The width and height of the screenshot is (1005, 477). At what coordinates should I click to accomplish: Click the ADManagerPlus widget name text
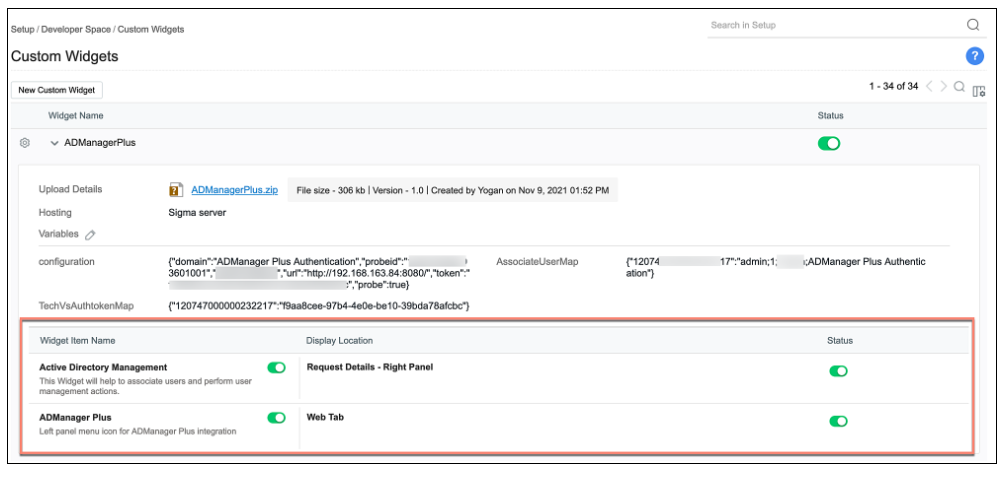(100, 143)
